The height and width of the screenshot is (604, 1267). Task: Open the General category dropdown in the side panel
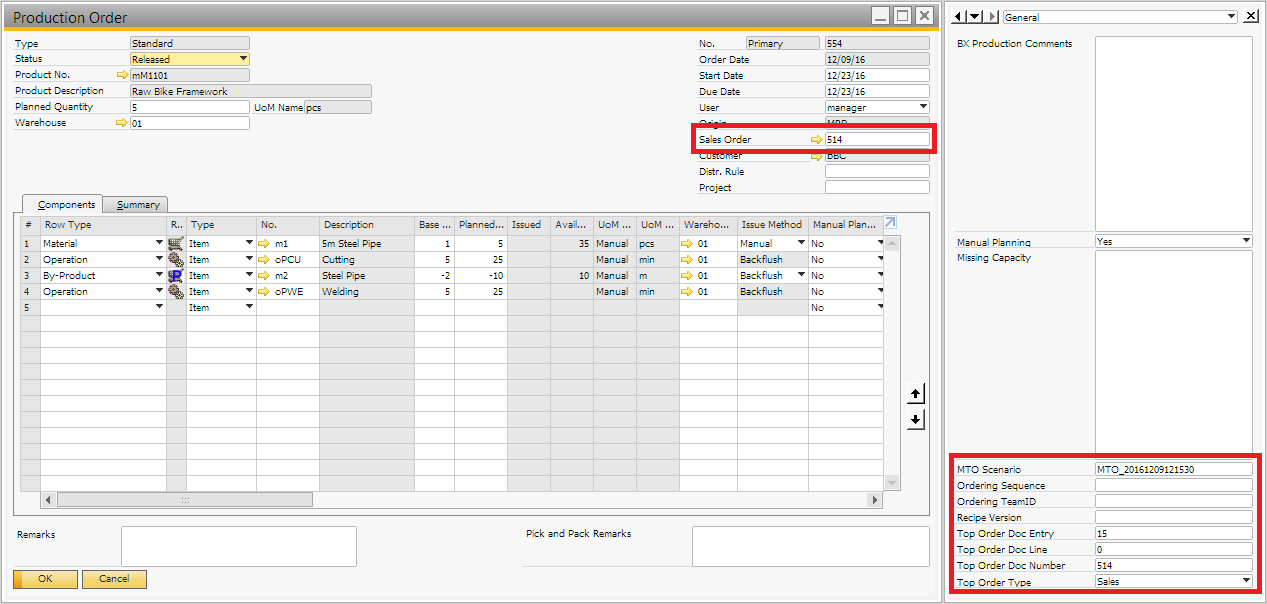[1230, 17]
